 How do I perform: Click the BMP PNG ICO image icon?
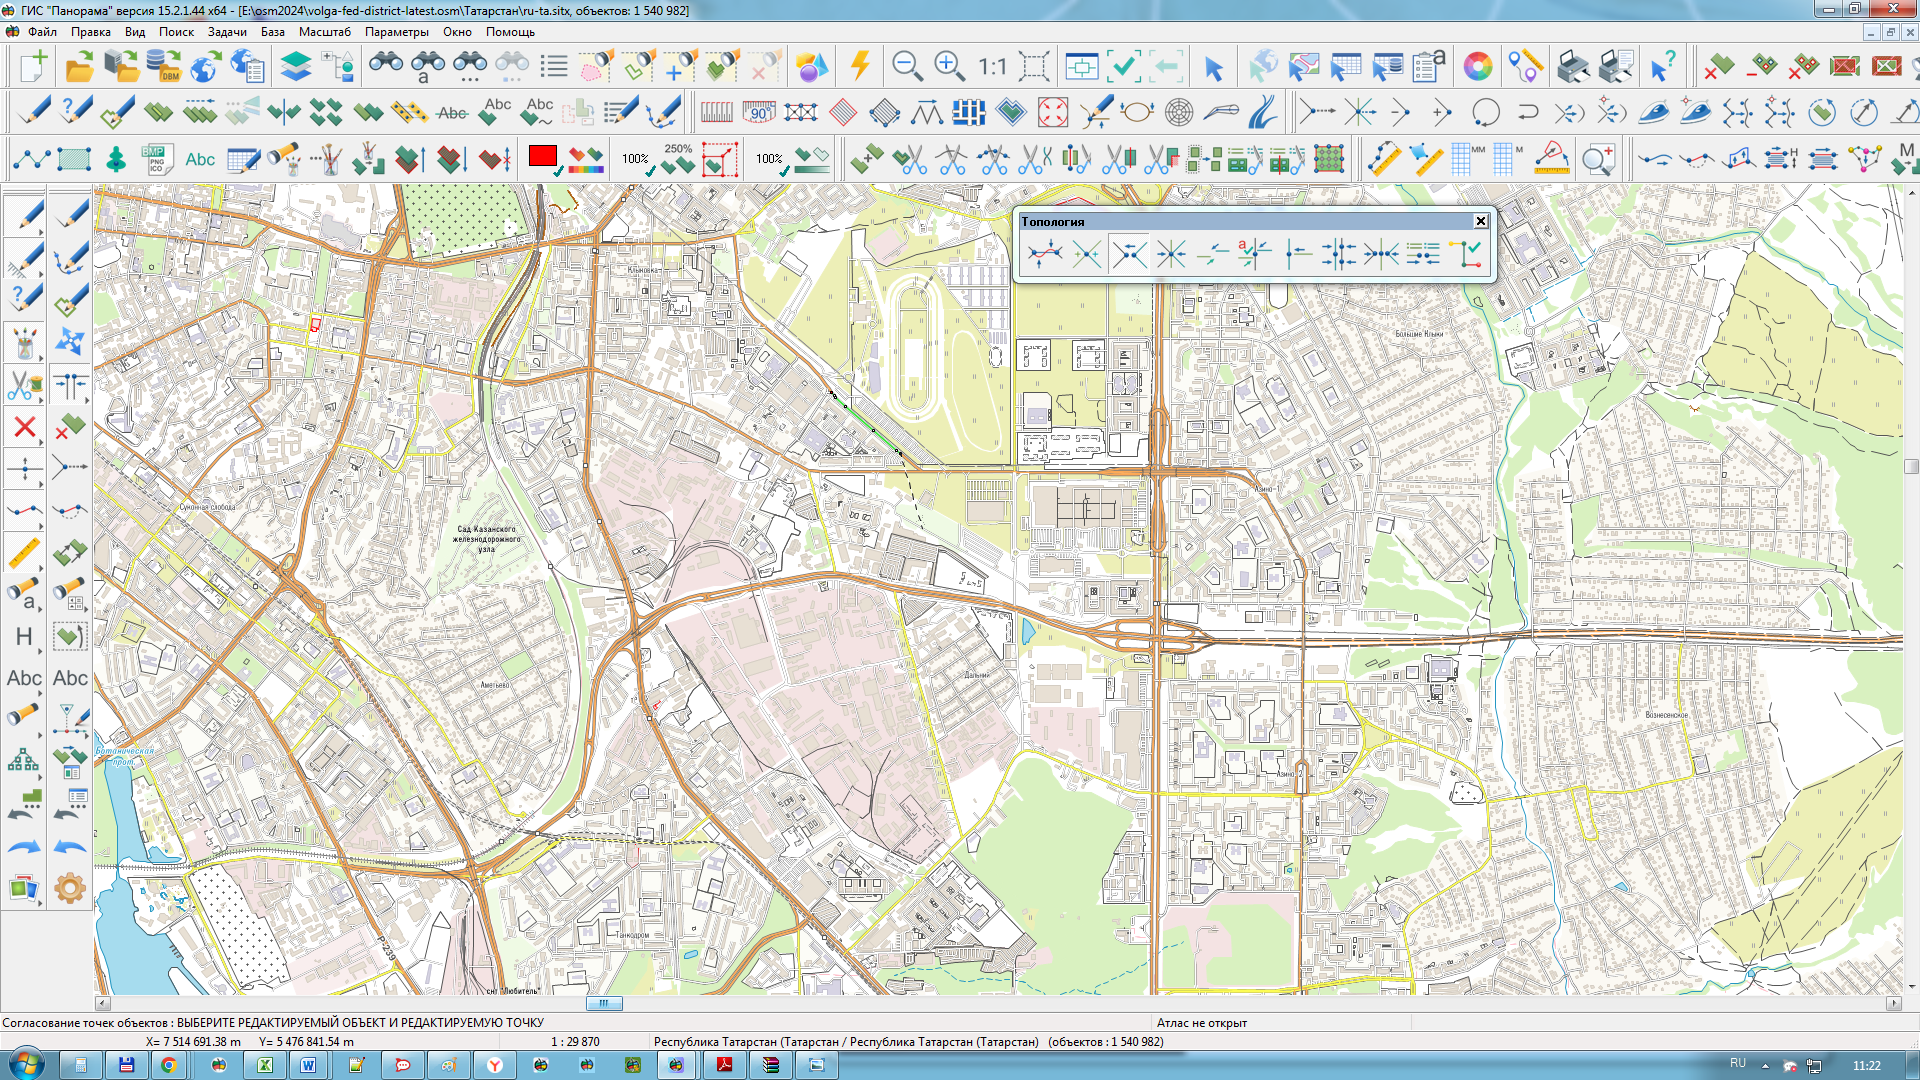[157, 159]
